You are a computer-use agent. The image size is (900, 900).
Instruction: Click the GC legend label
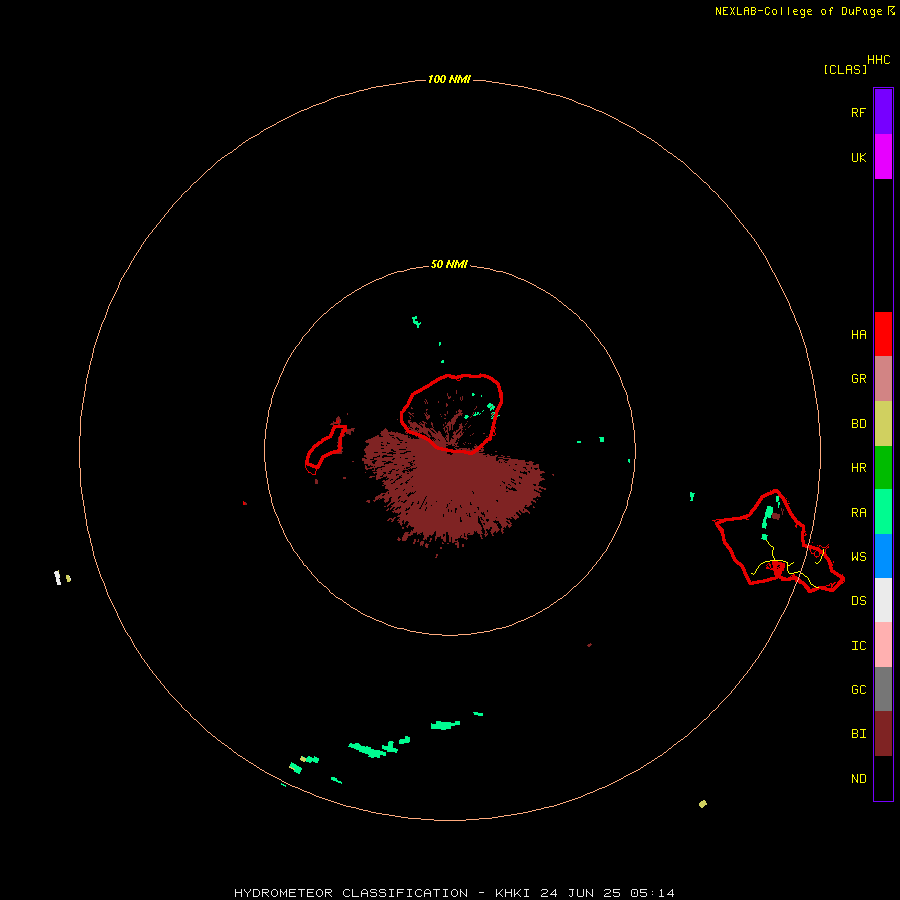pyautogui.click(x=858, y=689)
